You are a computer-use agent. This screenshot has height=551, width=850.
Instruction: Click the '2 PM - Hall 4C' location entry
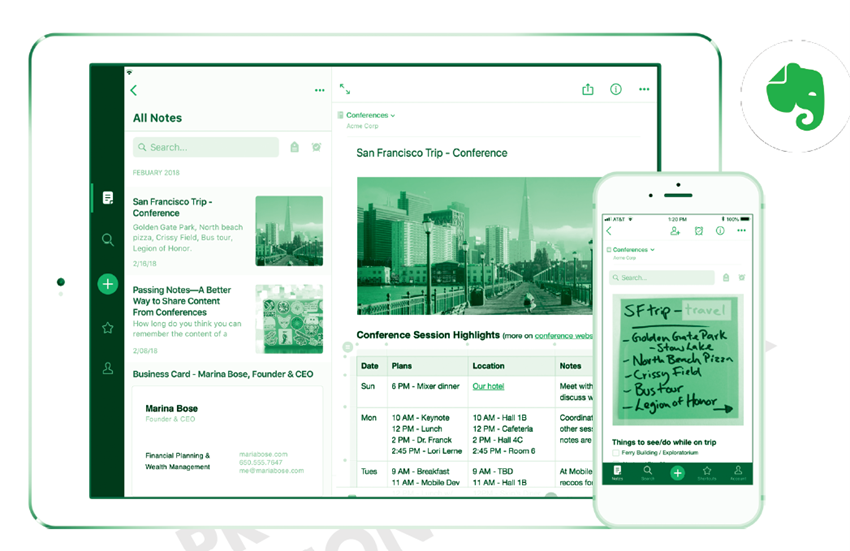(498, 440)
